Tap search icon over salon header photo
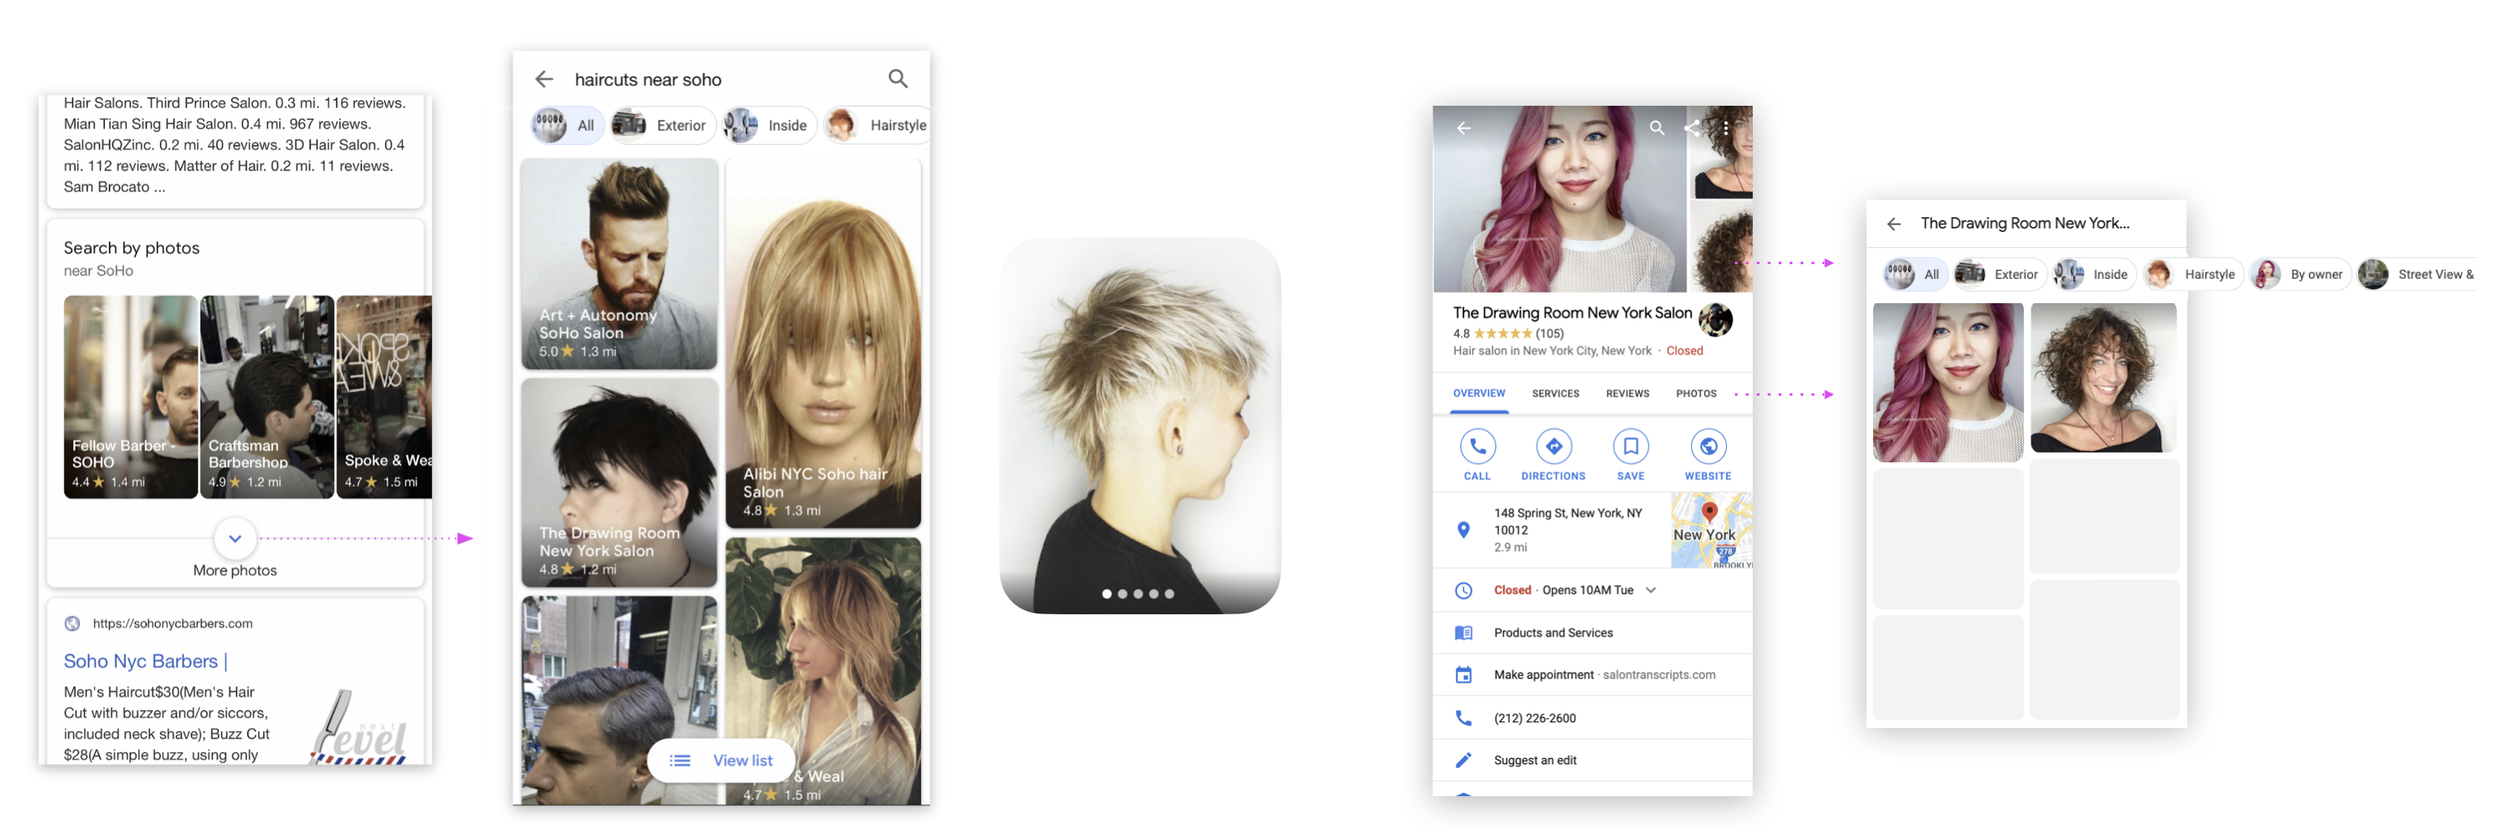 tap(1657, 128)
